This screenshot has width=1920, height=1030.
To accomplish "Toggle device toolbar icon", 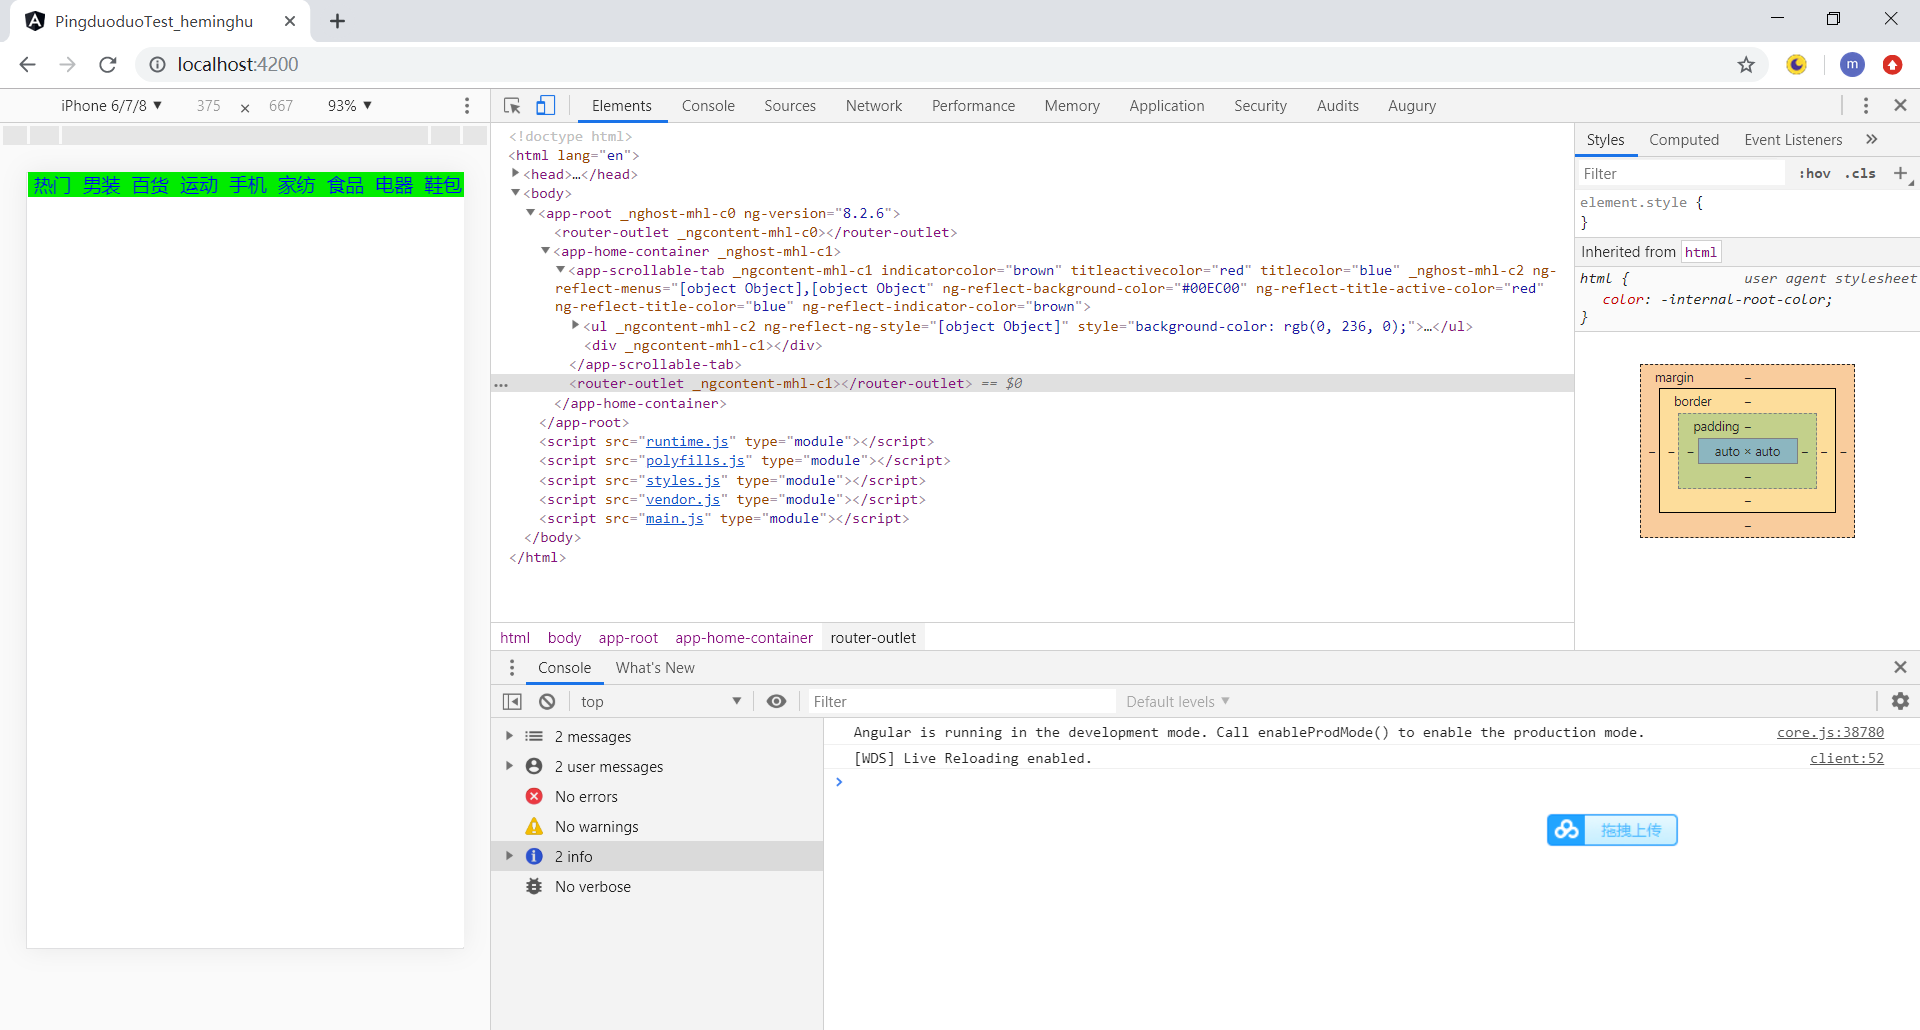I will 546,106.
